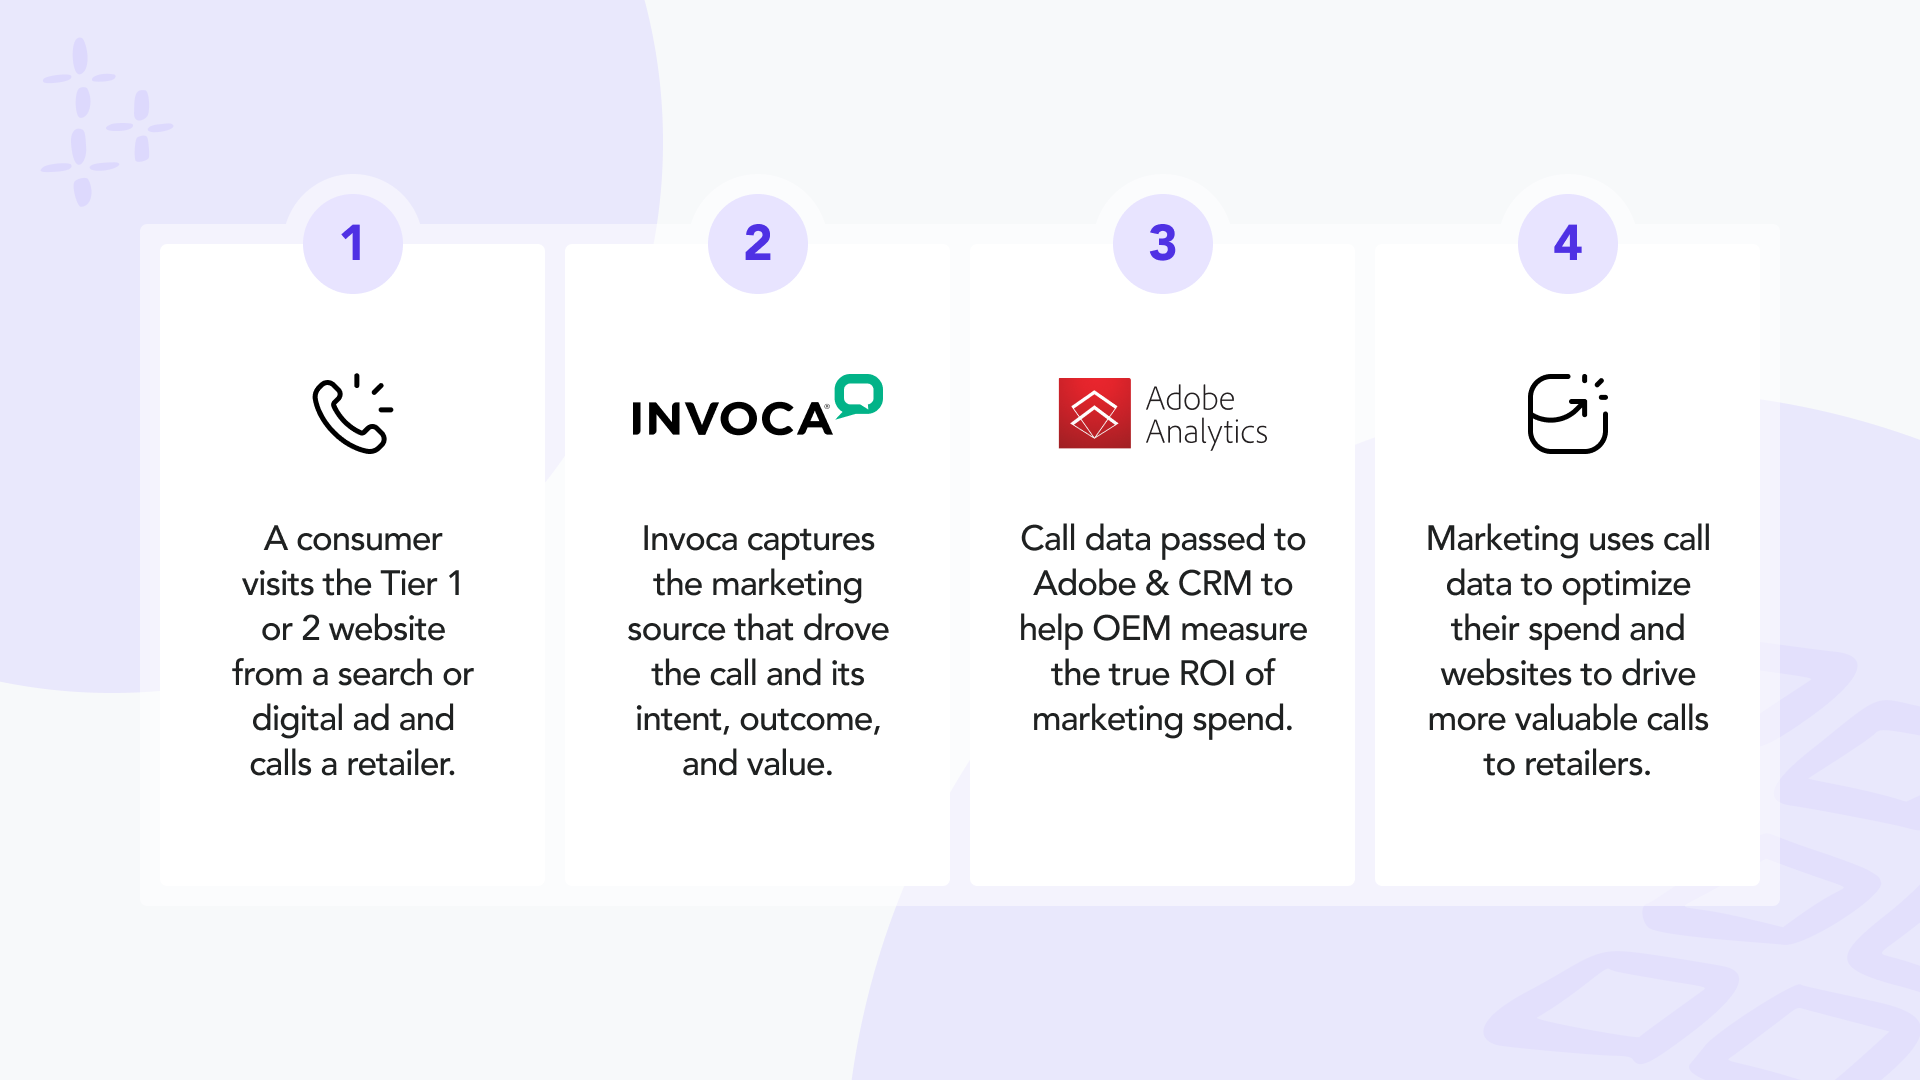This screenshot has width=1920, height=1080.
Task: Select the first white step card
Action: [352, 830]
